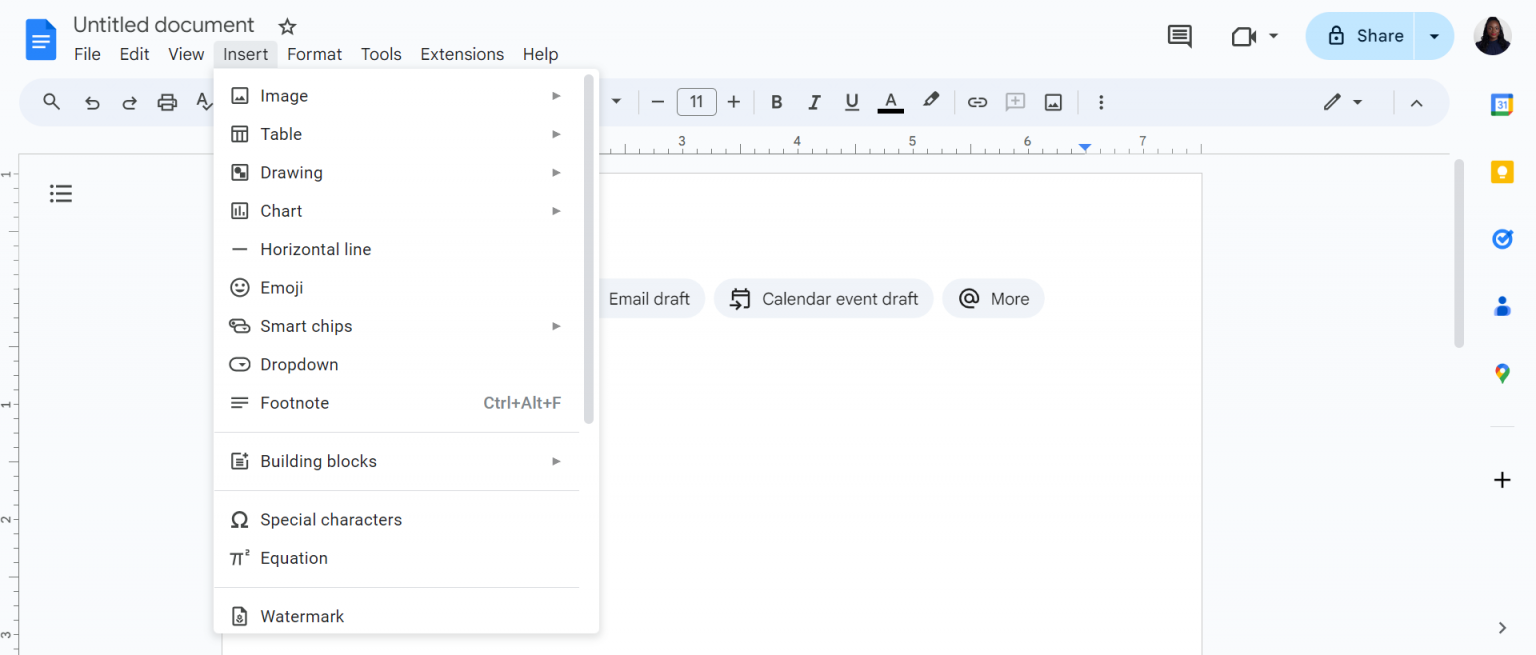1536x655 pixels.
Task: Toggle bold formatting
Action: click(776, 101)
